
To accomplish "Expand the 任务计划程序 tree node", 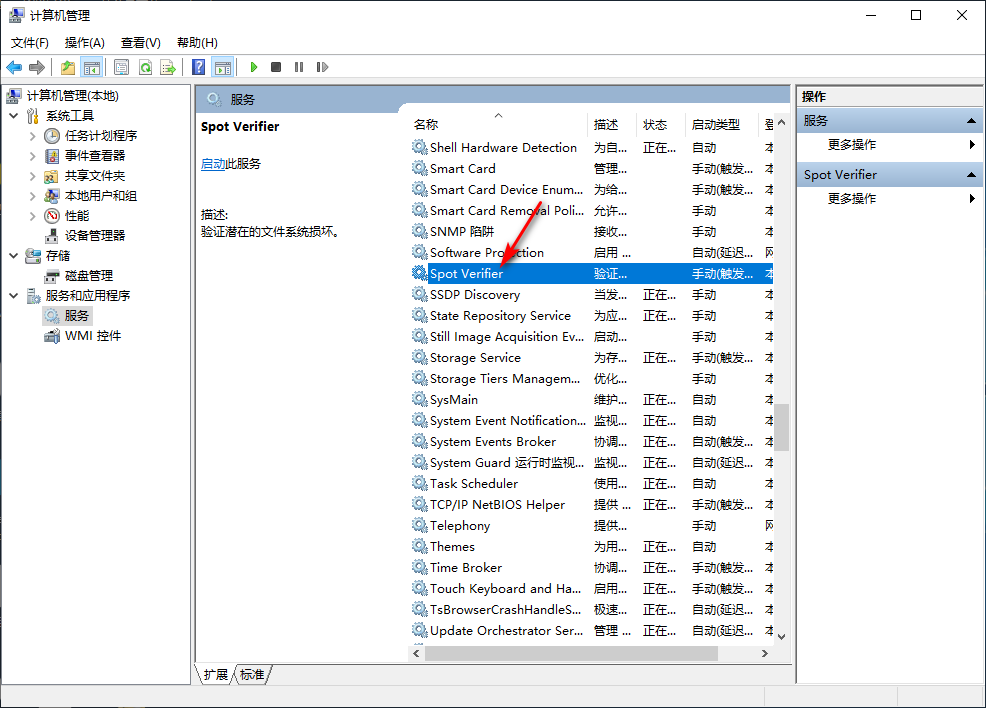I will pyautogui.click(x=33, y=136).
